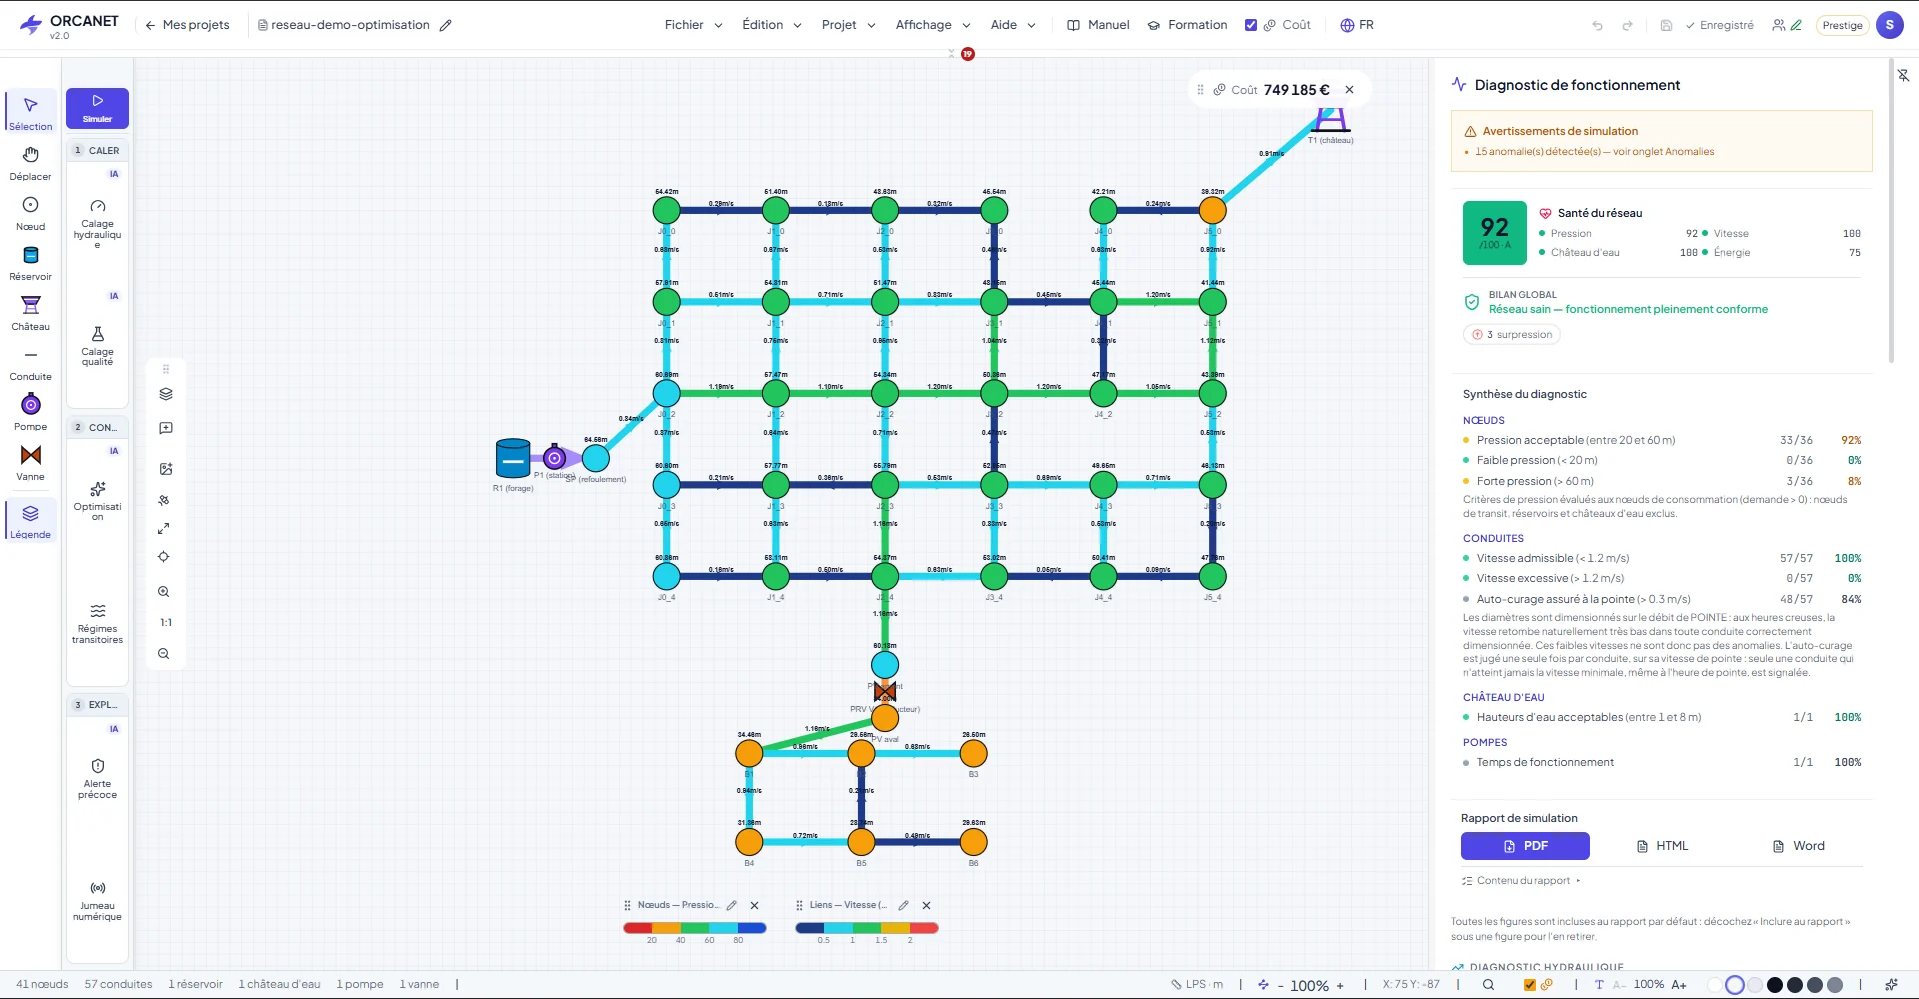Click the satellite icon in canvas toolbar
This screenshot has width=1919, height=999.
pyautogui.click(x=165, y=500)
